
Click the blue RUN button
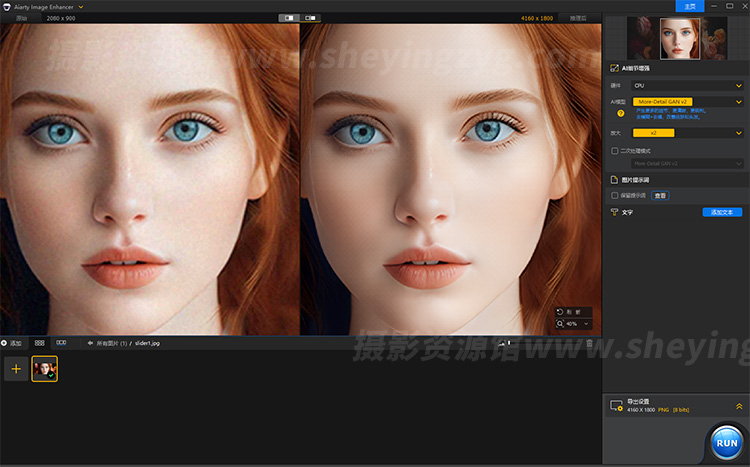727,442
